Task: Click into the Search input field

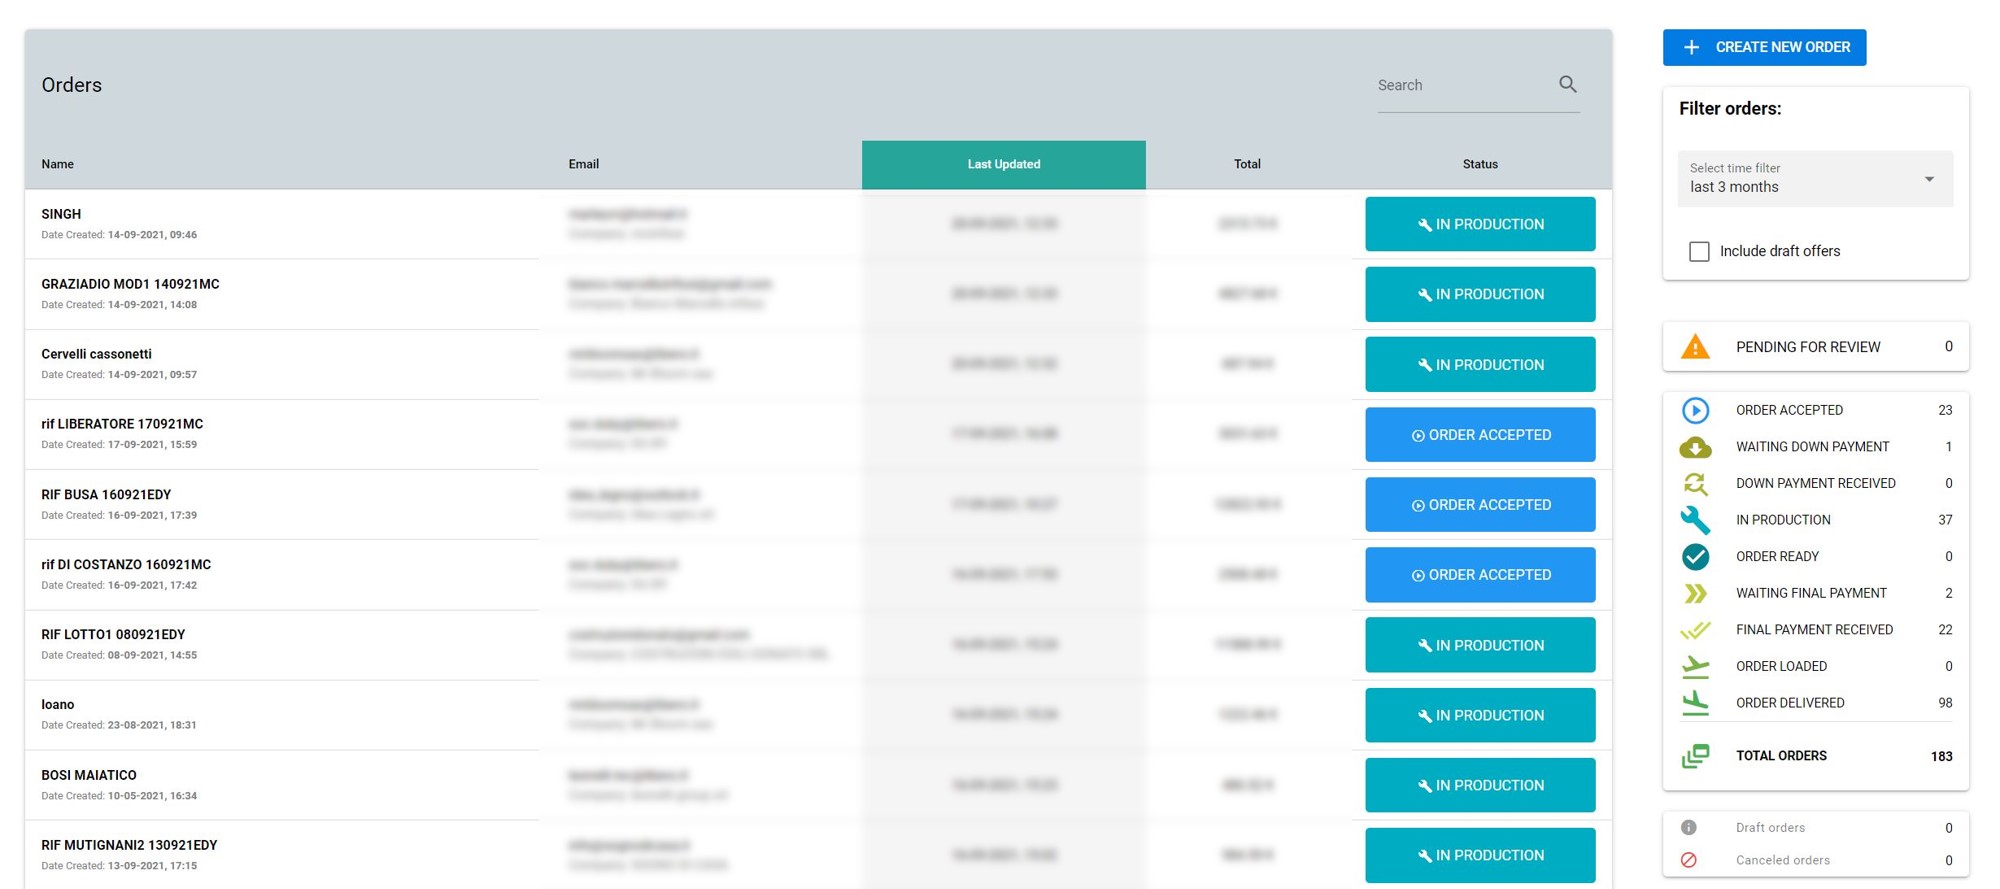Action: coord(1460,86)
